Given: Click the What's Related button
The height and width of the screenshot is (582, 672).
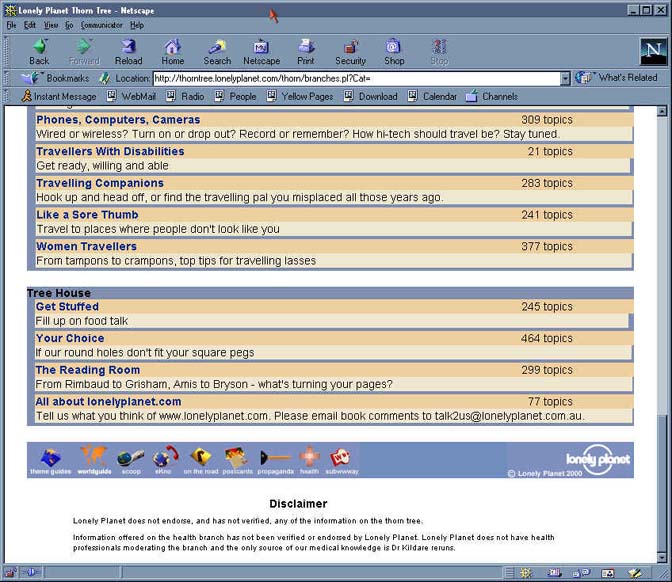Looking at the screenshot, I should [616, 78].
